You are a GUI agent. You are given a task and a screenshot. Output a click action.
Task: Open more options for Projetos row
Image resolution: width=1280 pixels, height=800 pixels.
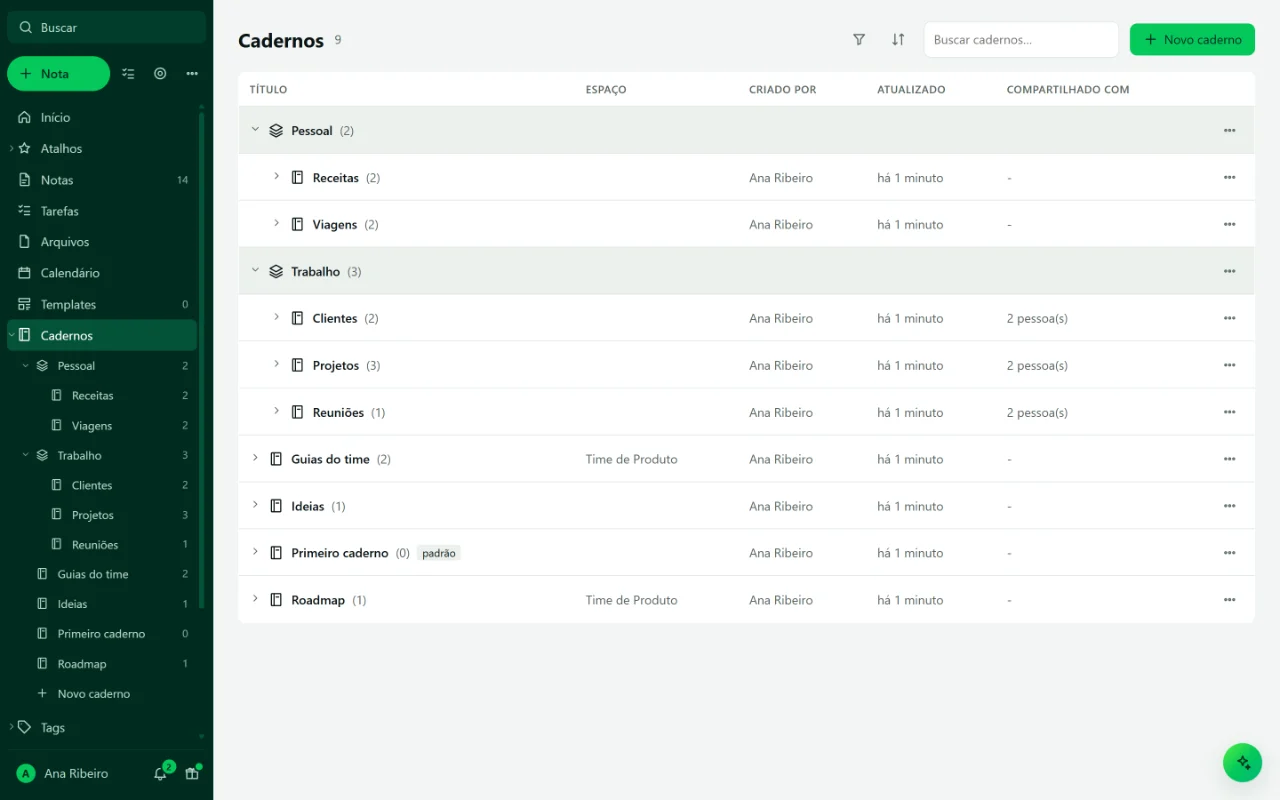pyautogui.click(x=1229, y=365)
